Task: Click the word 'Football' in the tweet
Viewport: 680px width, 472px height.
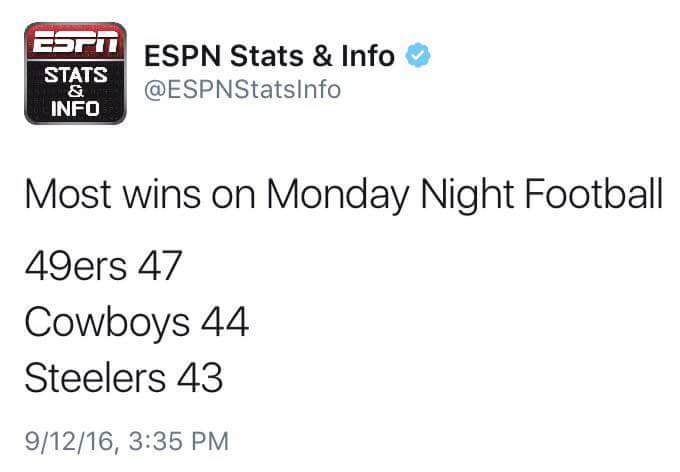Action: tap(594, 193)
